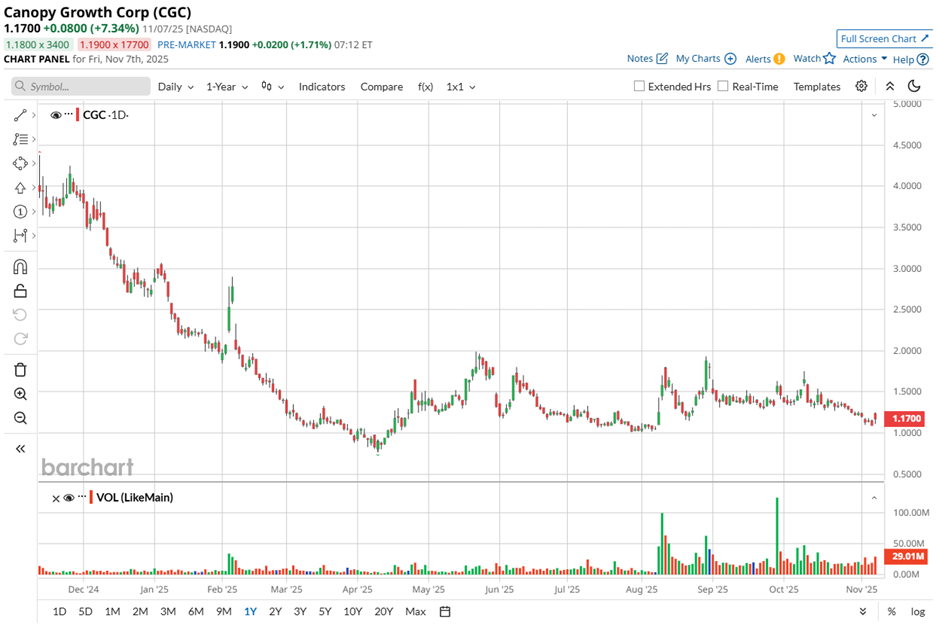Open the Compare menu

click(x=381, y=87)
